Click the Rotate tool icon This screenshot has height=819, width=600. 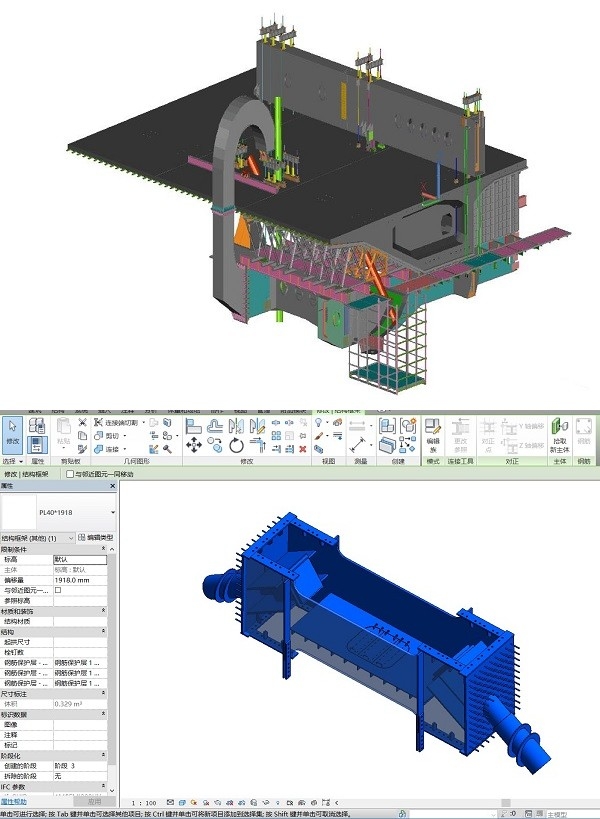(236, 445)
